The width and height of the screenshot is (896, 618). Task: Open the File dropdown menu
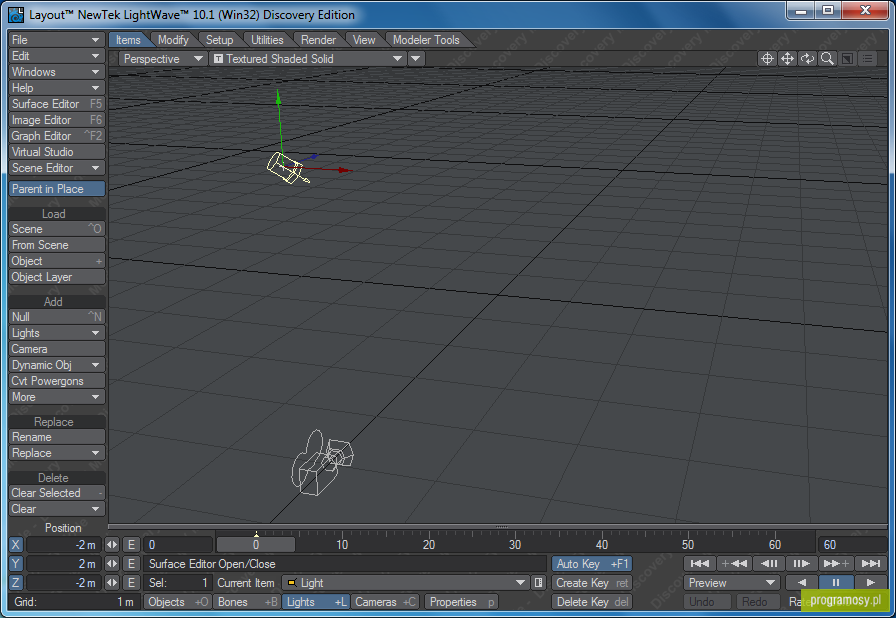(57, 39)
